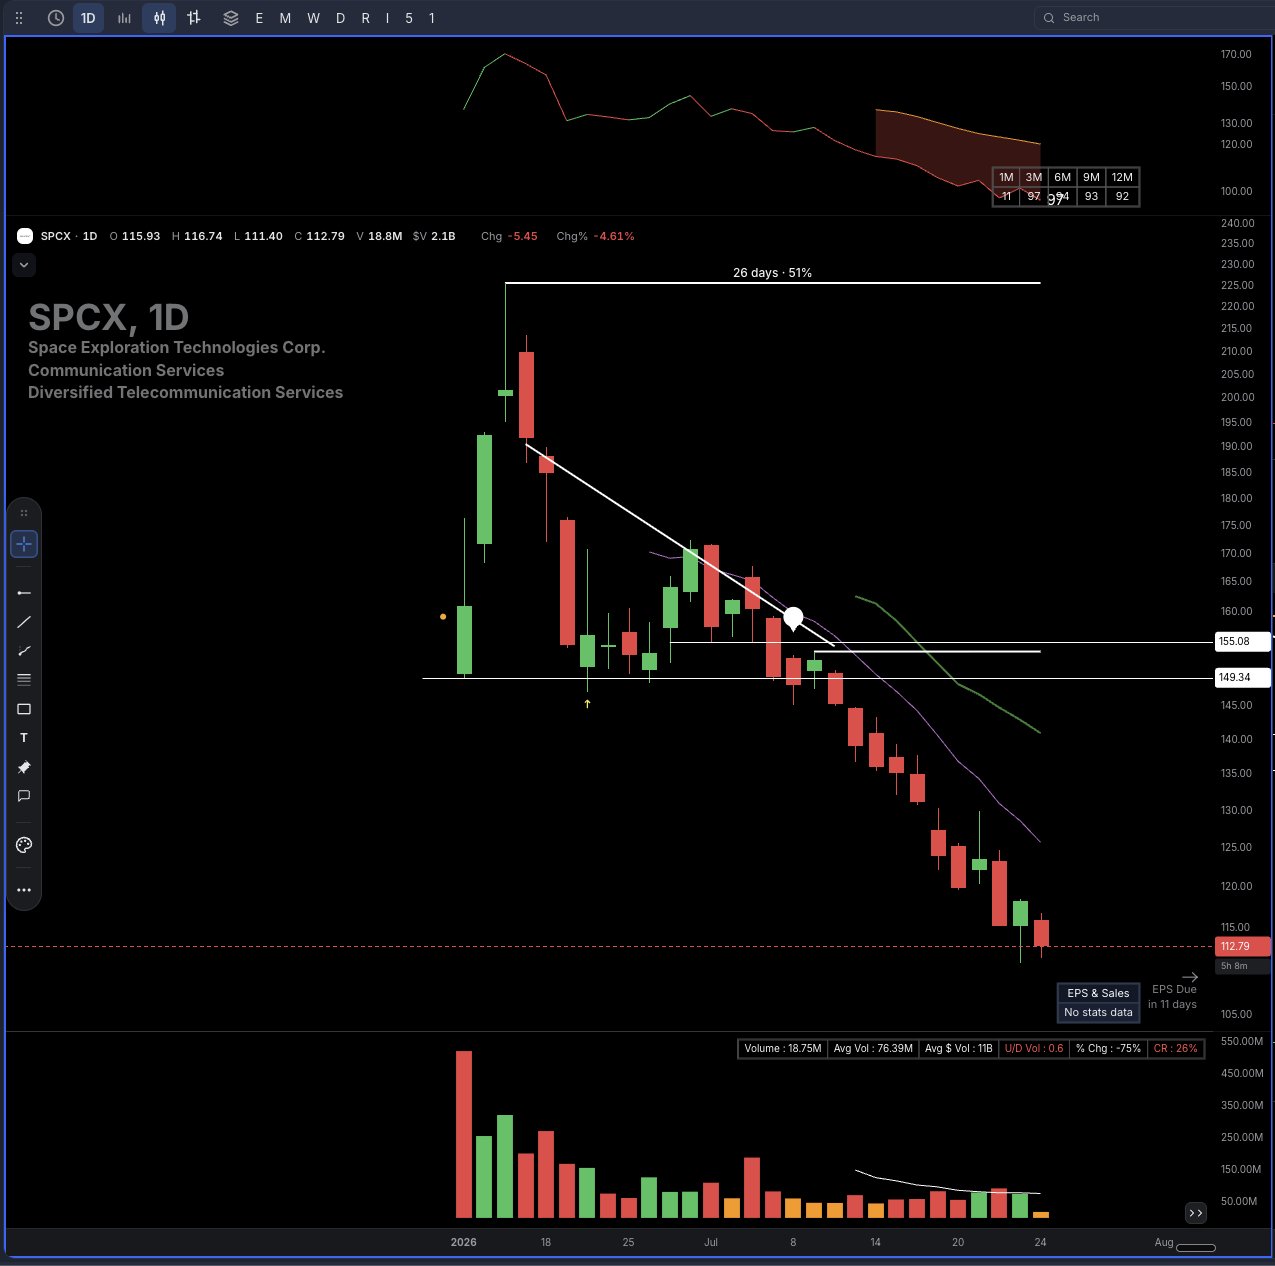Select the text annotation tool

coord(24,738)
